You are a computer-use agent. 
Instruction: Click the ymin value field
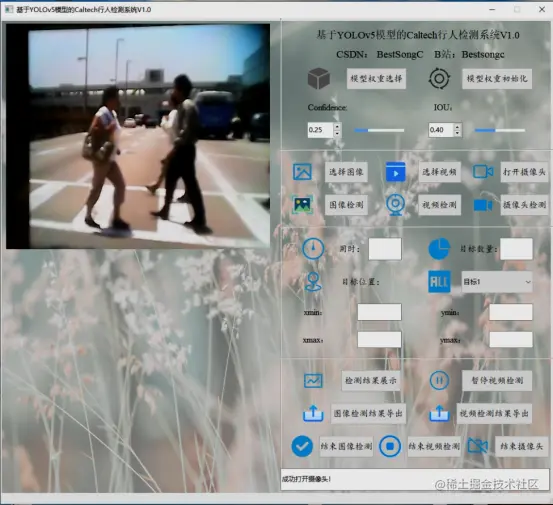tap(511, 312)
